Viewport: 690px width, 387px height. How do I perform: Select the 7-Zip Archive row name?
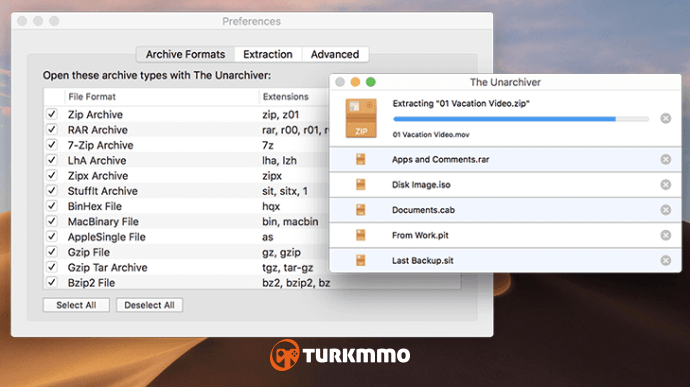[100, 145]
